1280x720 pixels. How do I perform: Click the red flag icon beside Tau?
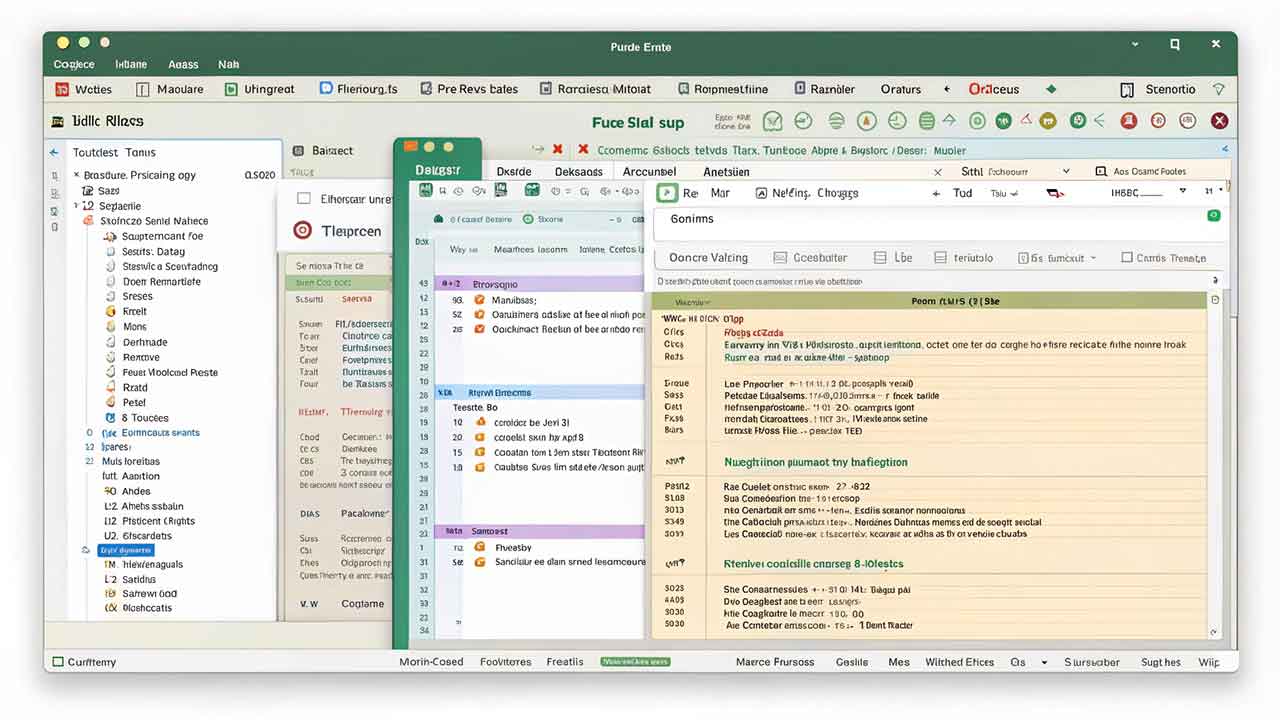coord(1054,194)
